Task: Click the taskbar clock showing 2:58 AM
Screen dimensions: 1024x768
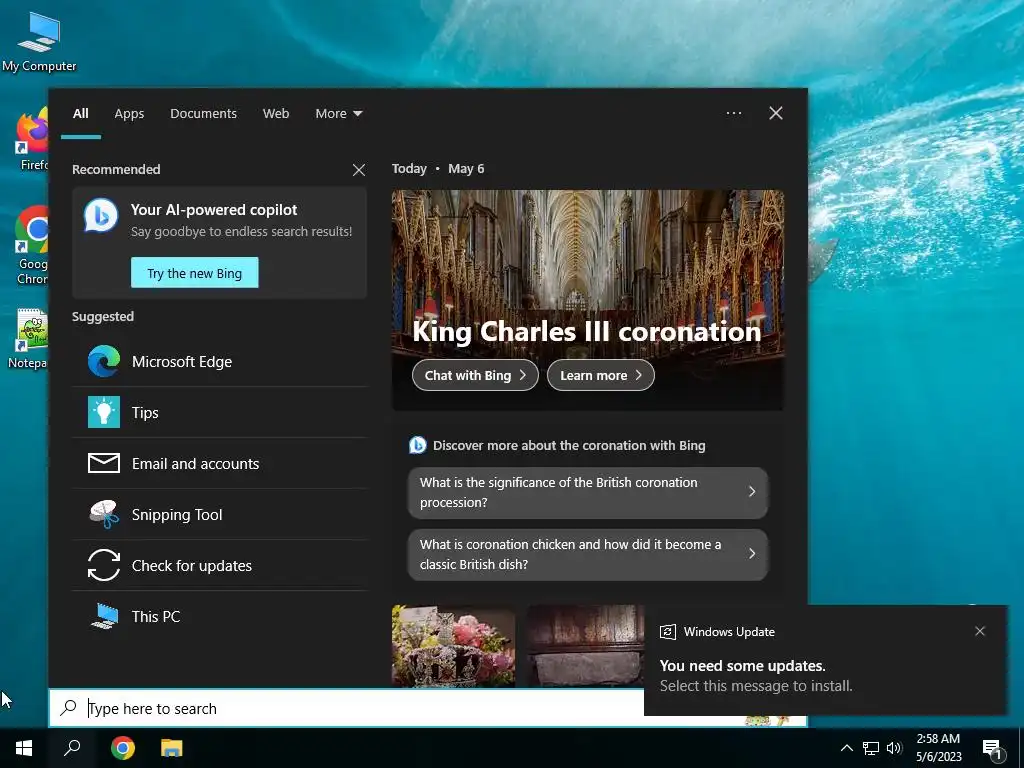Action: click(x=938, y=748)
